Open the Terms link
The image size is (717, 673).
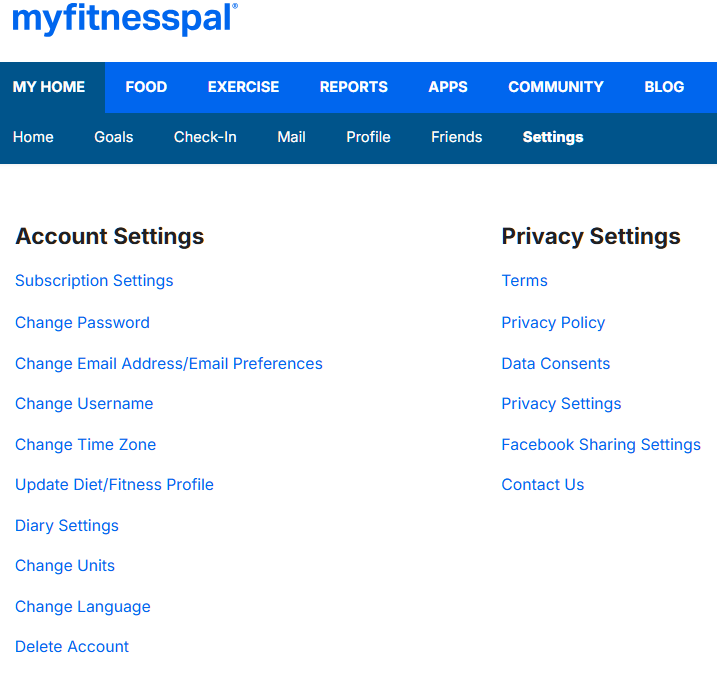(x=524, y=281)
